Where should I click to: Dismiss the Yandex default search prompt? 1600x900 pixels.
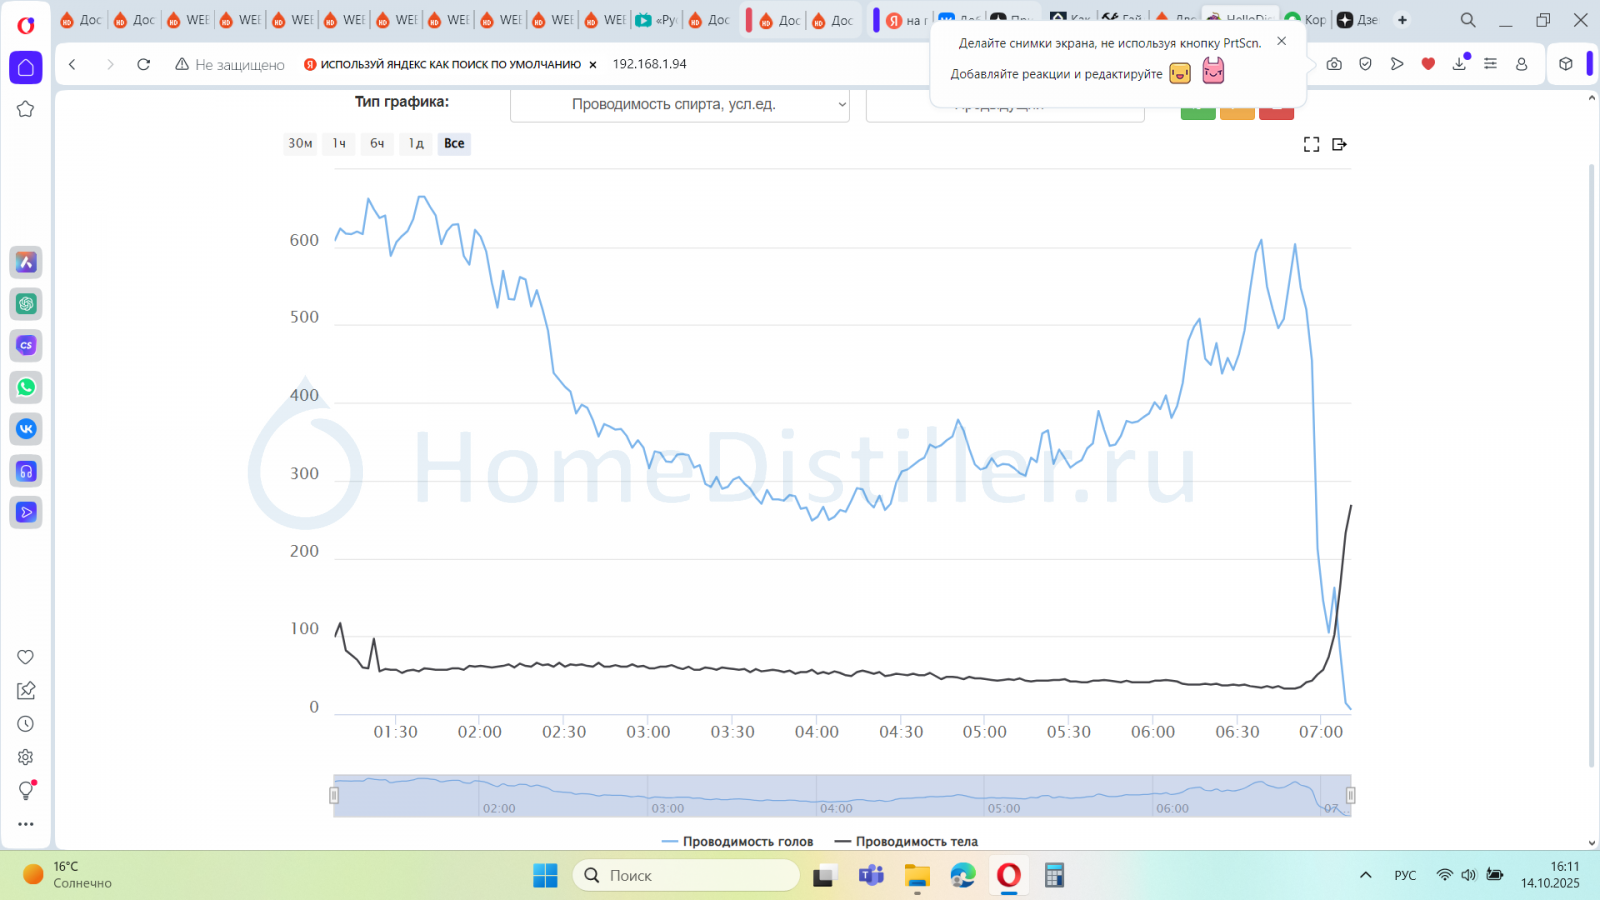593,64
